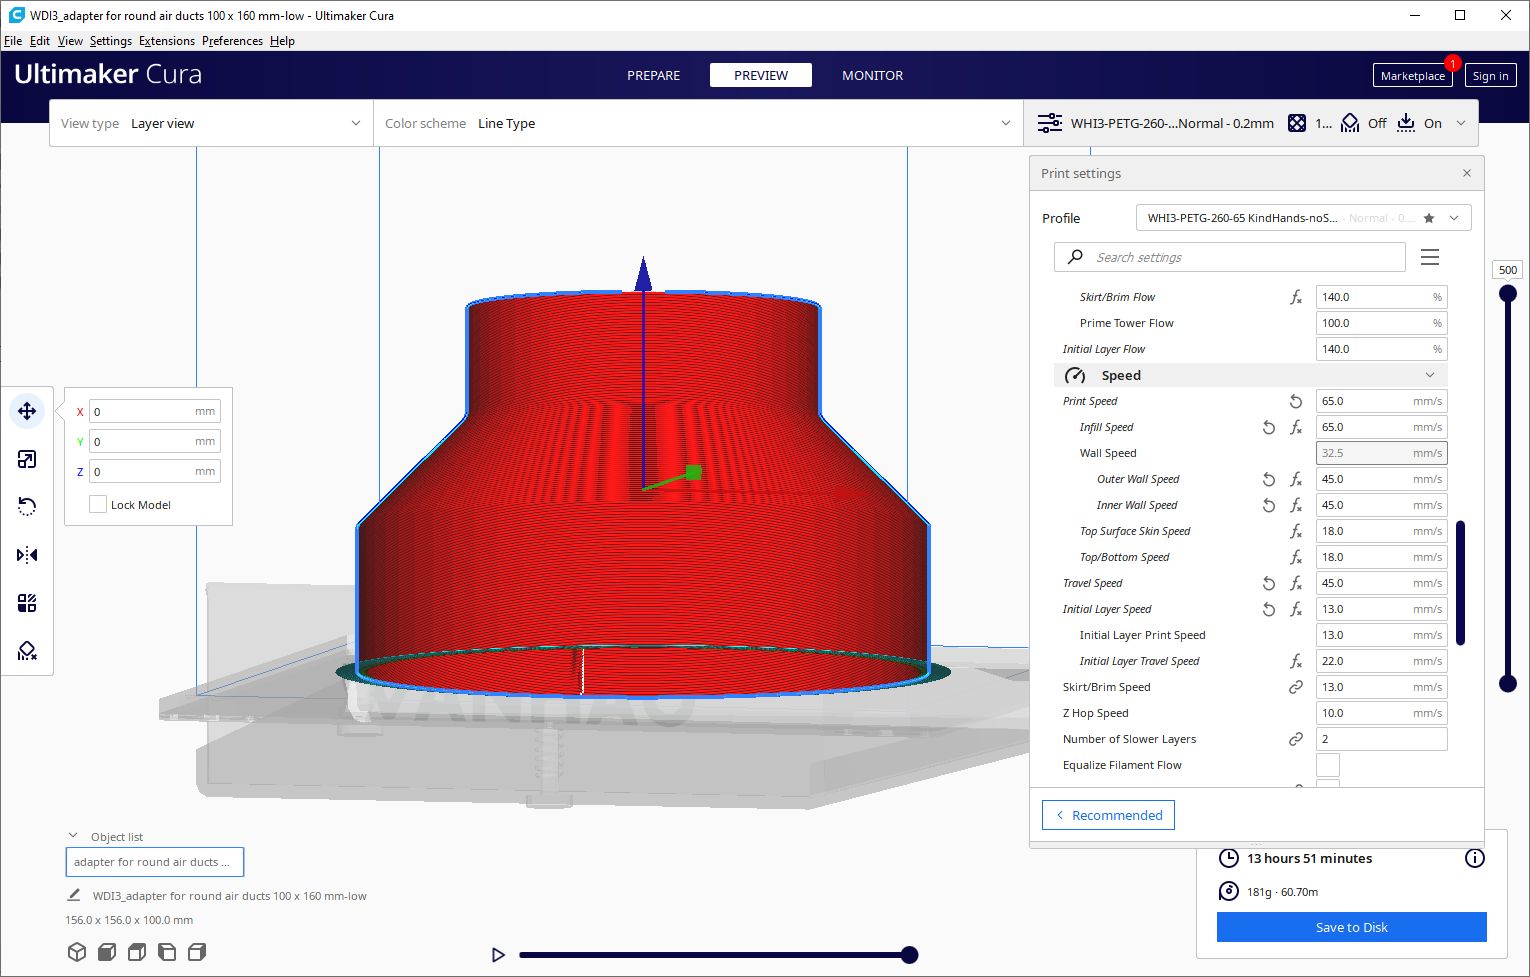
Task: Click the Save to Disk button
Action: pyautogui.click(x=1351, y=927)
